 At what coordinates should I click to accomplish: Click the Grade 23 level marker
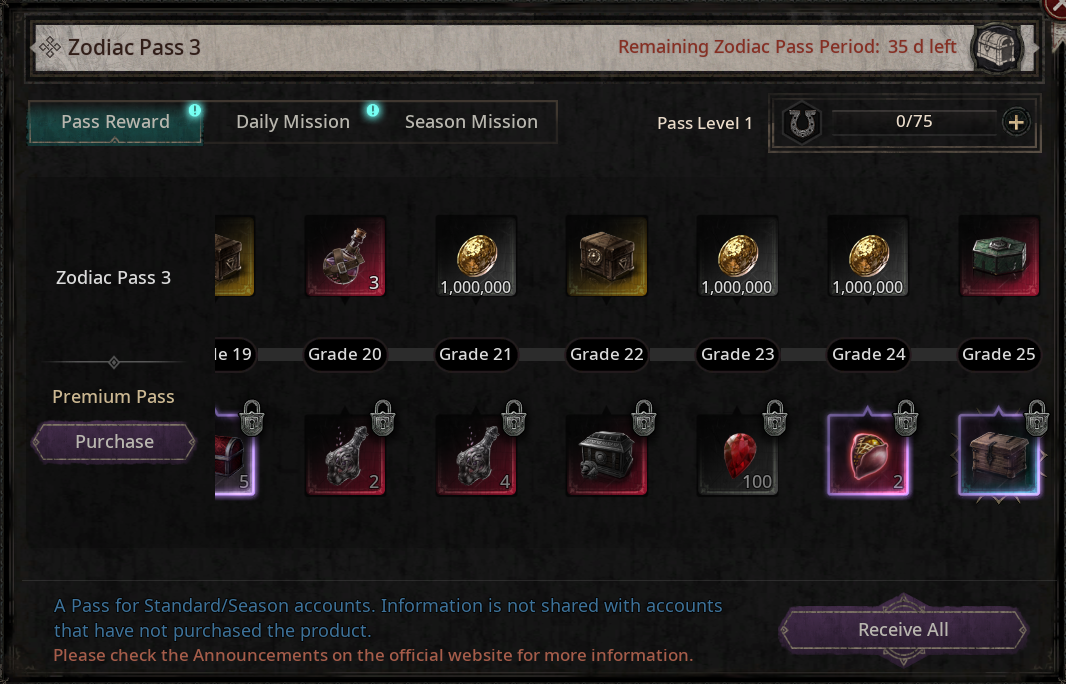click(738, 354)
